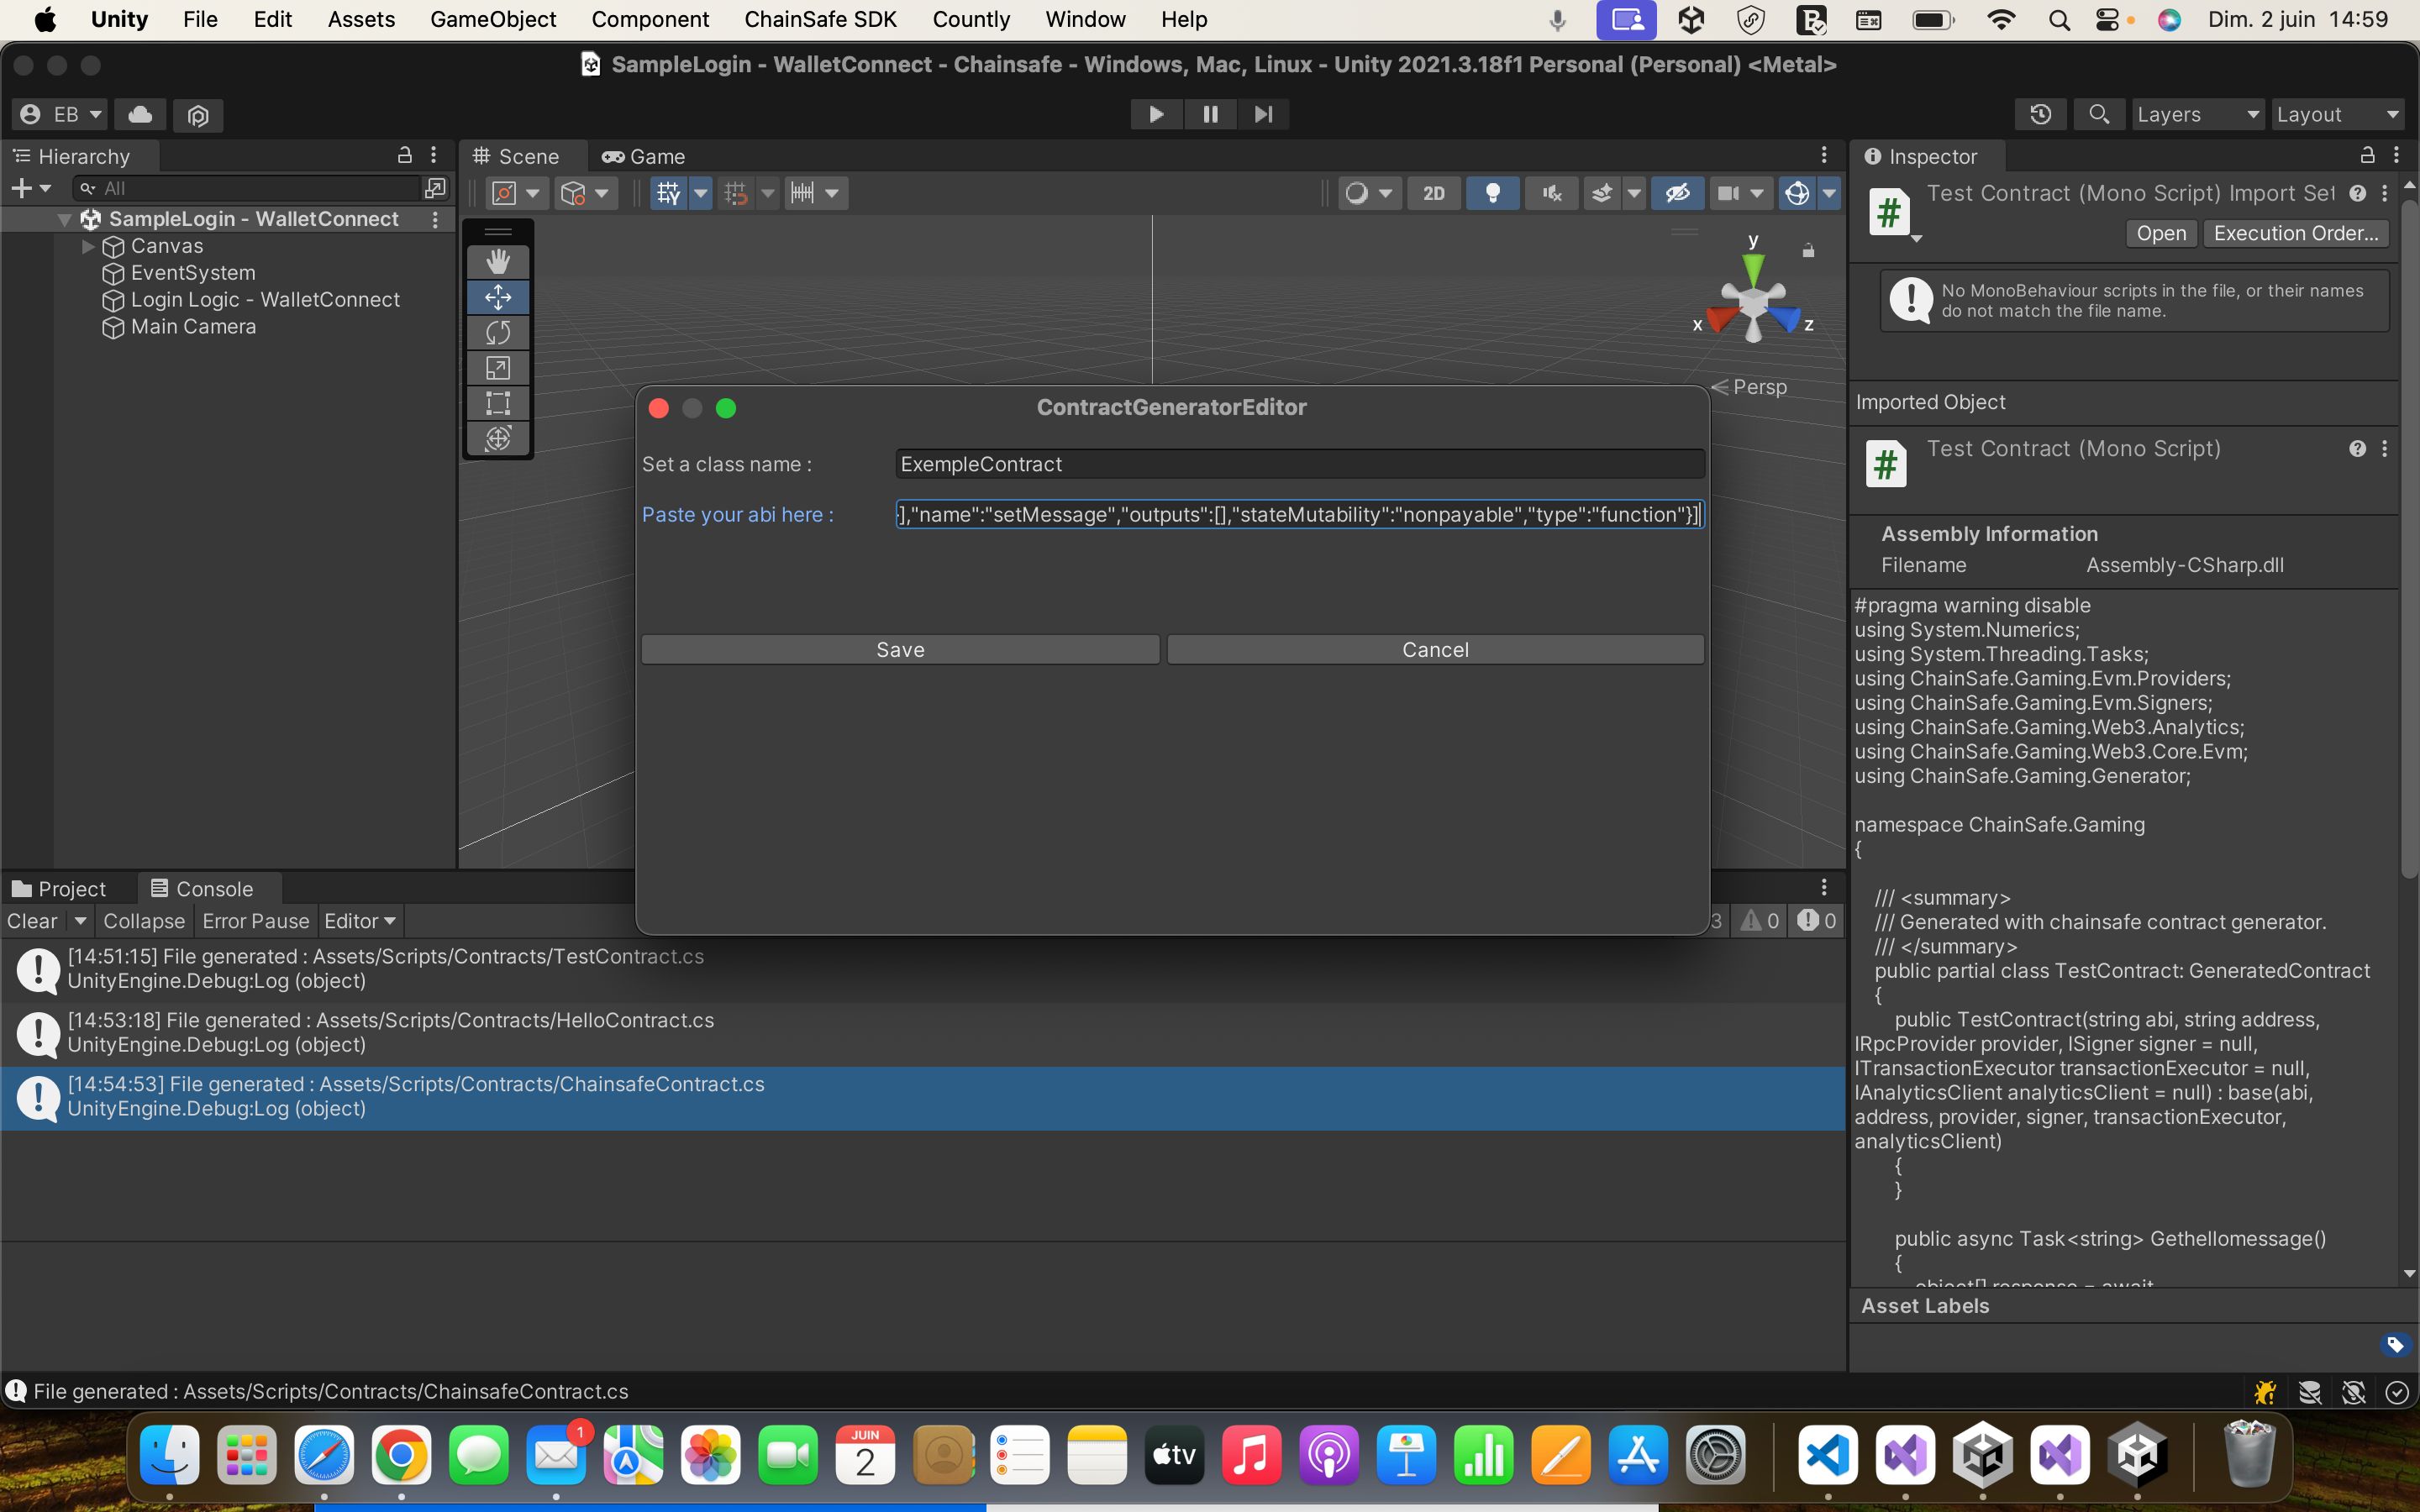The height and width of the screenshot is (1512, 2420).
Task: Click the asset labels tag icon
Action: [x=2394, y=1345]
